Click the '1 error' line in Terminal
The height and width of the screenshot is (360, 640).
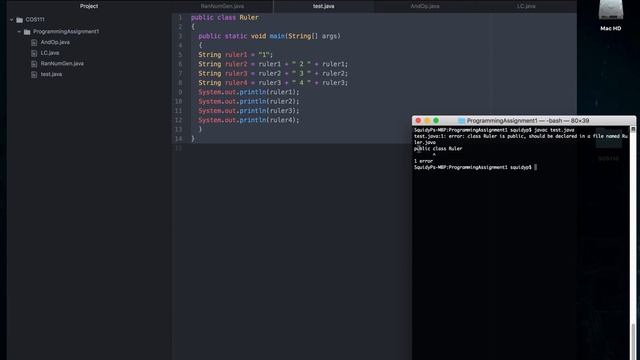(423, 161)
